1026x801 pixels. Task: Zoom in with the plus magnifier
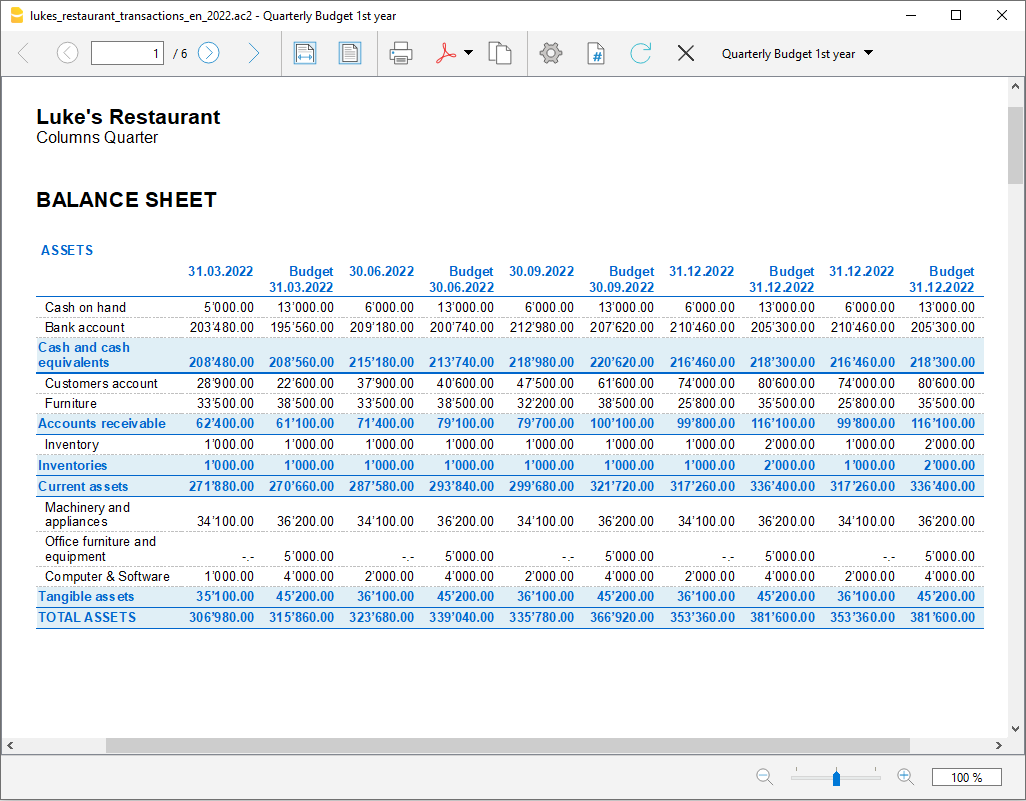tap(905, 776)
